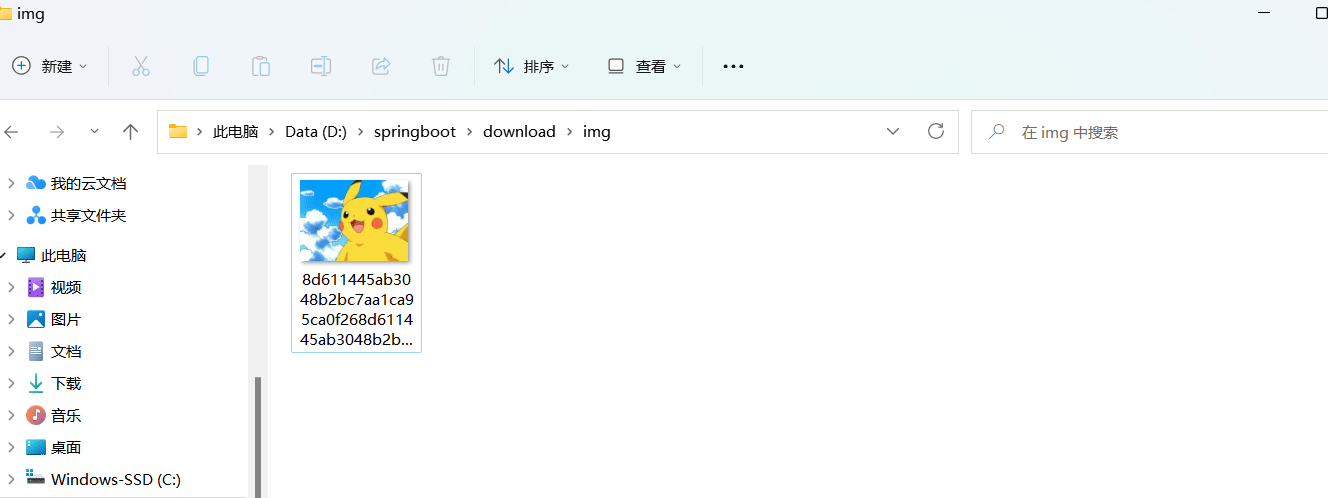
Task: Click the Copy icon in toolbar
Action: [201, 66]
